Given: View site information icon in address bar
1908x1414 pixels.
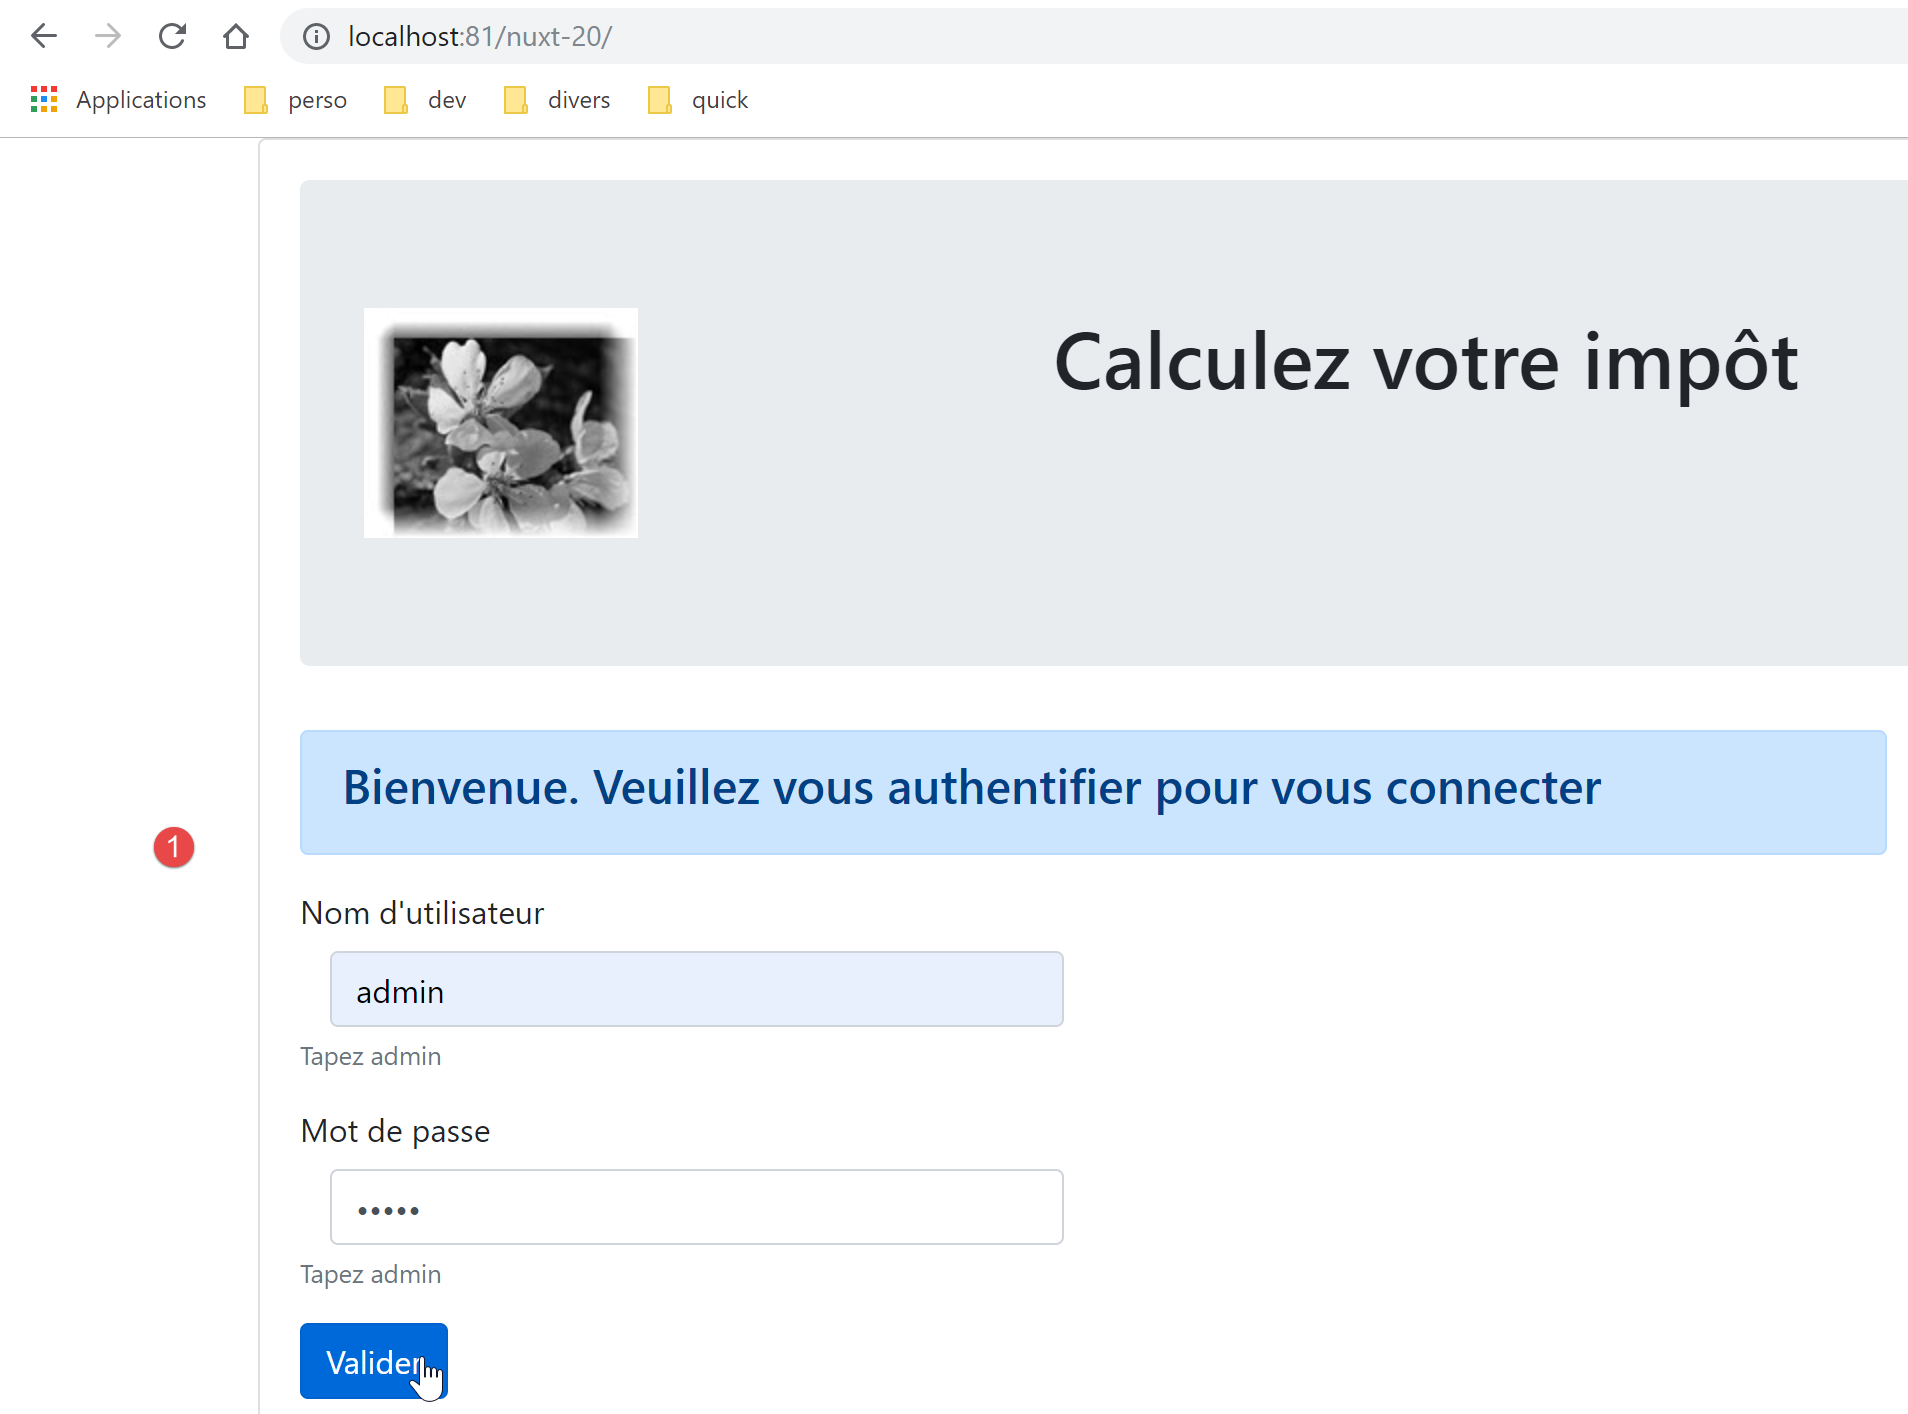Looking at the screenshot, I should point(316,37).
